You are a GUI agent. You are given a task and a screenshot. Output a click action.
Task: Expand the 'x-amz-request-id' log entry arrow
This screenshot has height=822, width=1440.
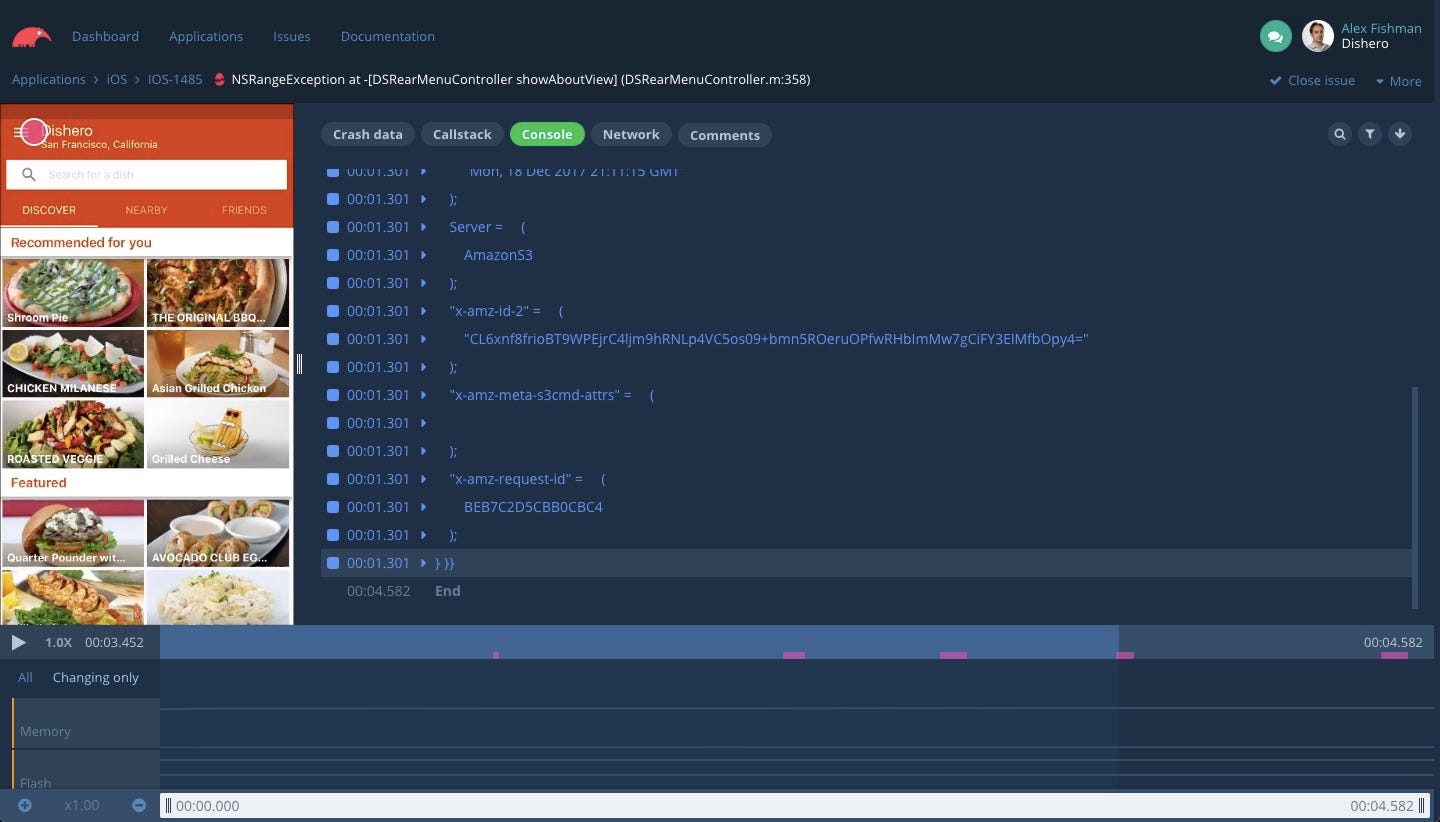tap(424, 479)
